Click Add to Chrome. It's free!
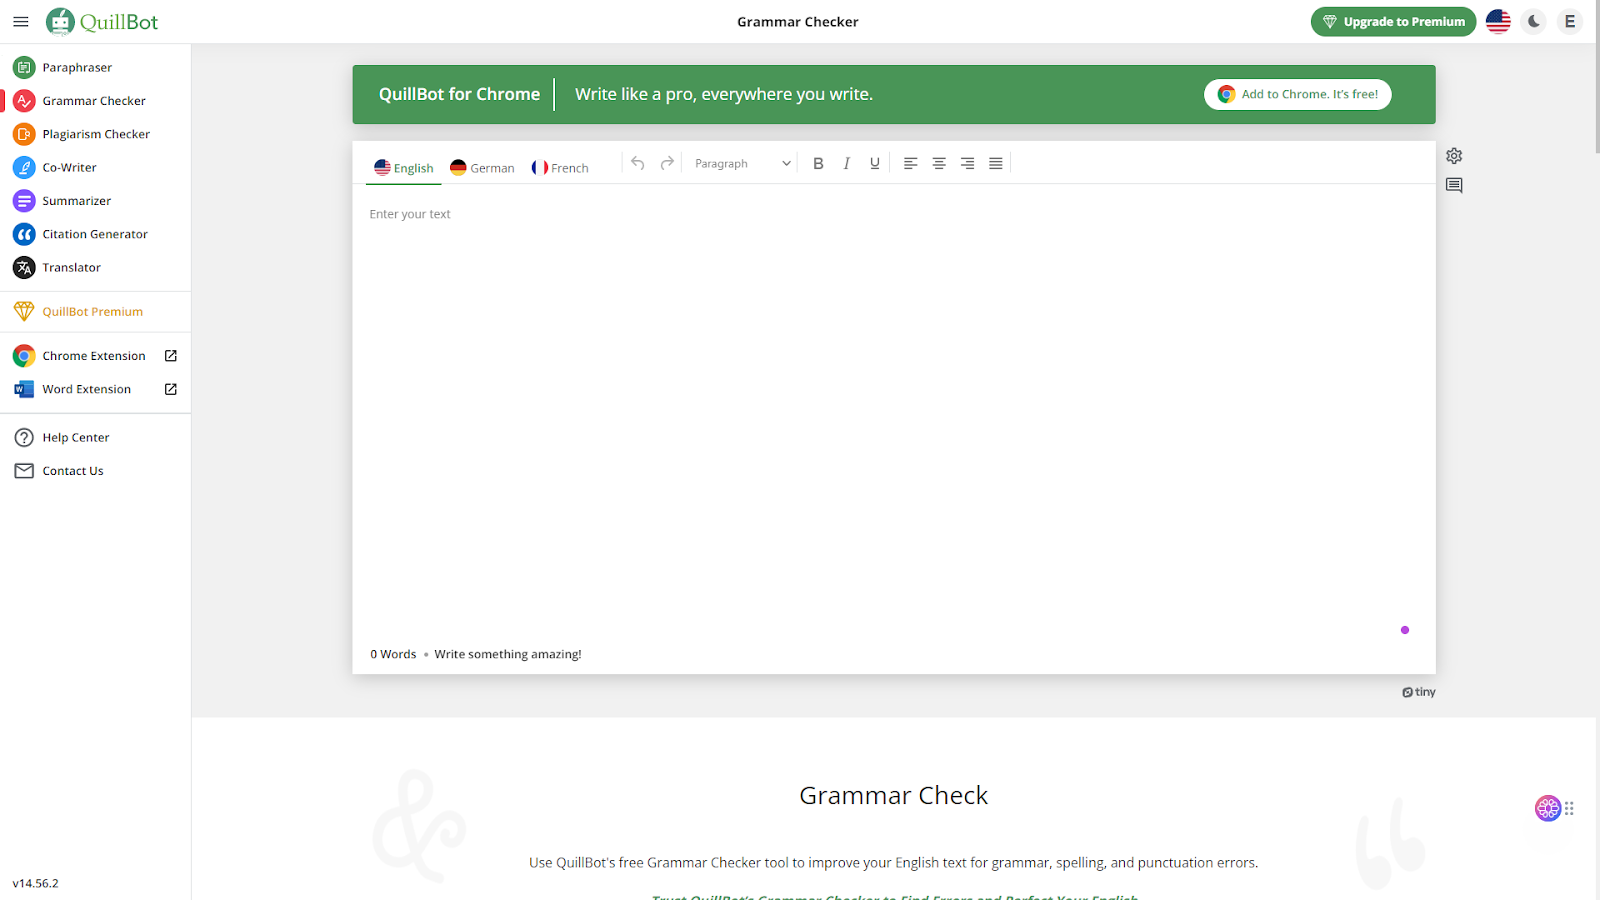 1298,94
